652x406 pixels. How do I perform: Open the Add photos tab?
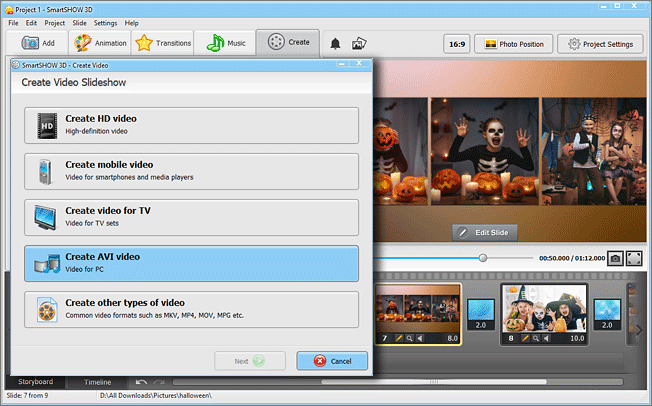[37, 43]
